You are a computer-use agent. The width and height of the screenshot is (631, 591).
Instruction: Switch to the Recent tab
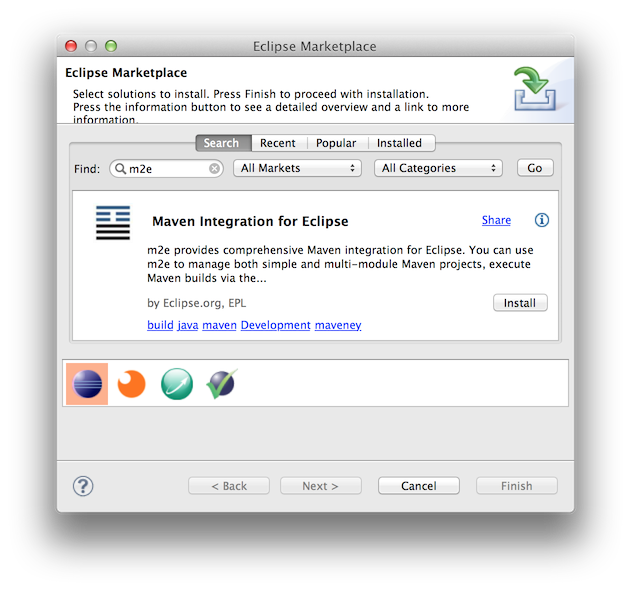[x=278, y=143]
